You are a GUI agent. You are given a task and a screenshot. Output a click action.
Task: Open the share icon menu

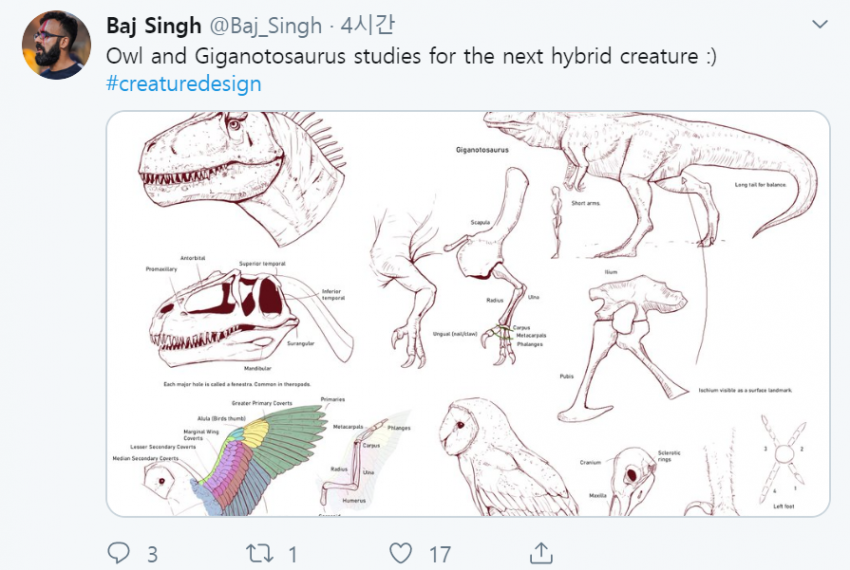click(541, 552)
